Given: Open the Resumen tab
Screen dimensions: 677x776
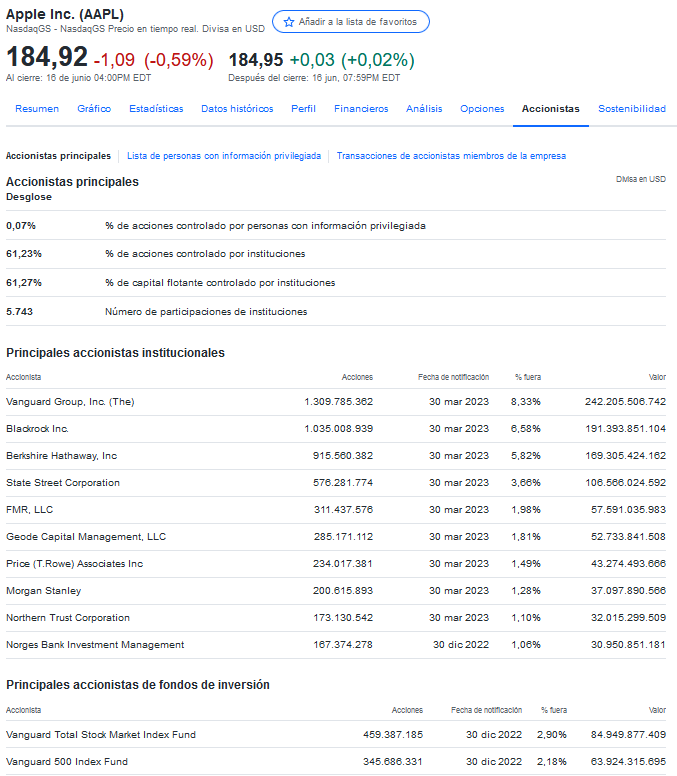Looking at the screenshot, I should click(37, 109).
